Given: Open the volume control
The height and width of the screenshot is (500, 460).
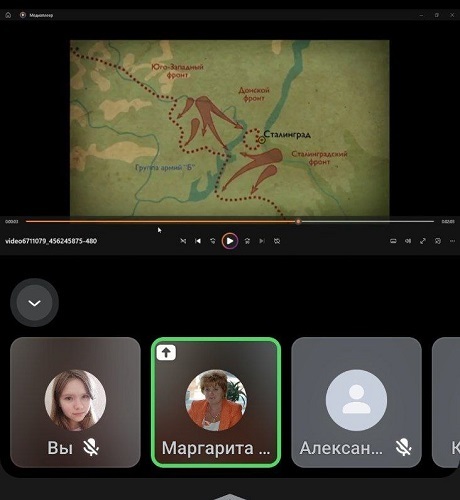Looking at the screenshot, I should [x=408, y=241].
